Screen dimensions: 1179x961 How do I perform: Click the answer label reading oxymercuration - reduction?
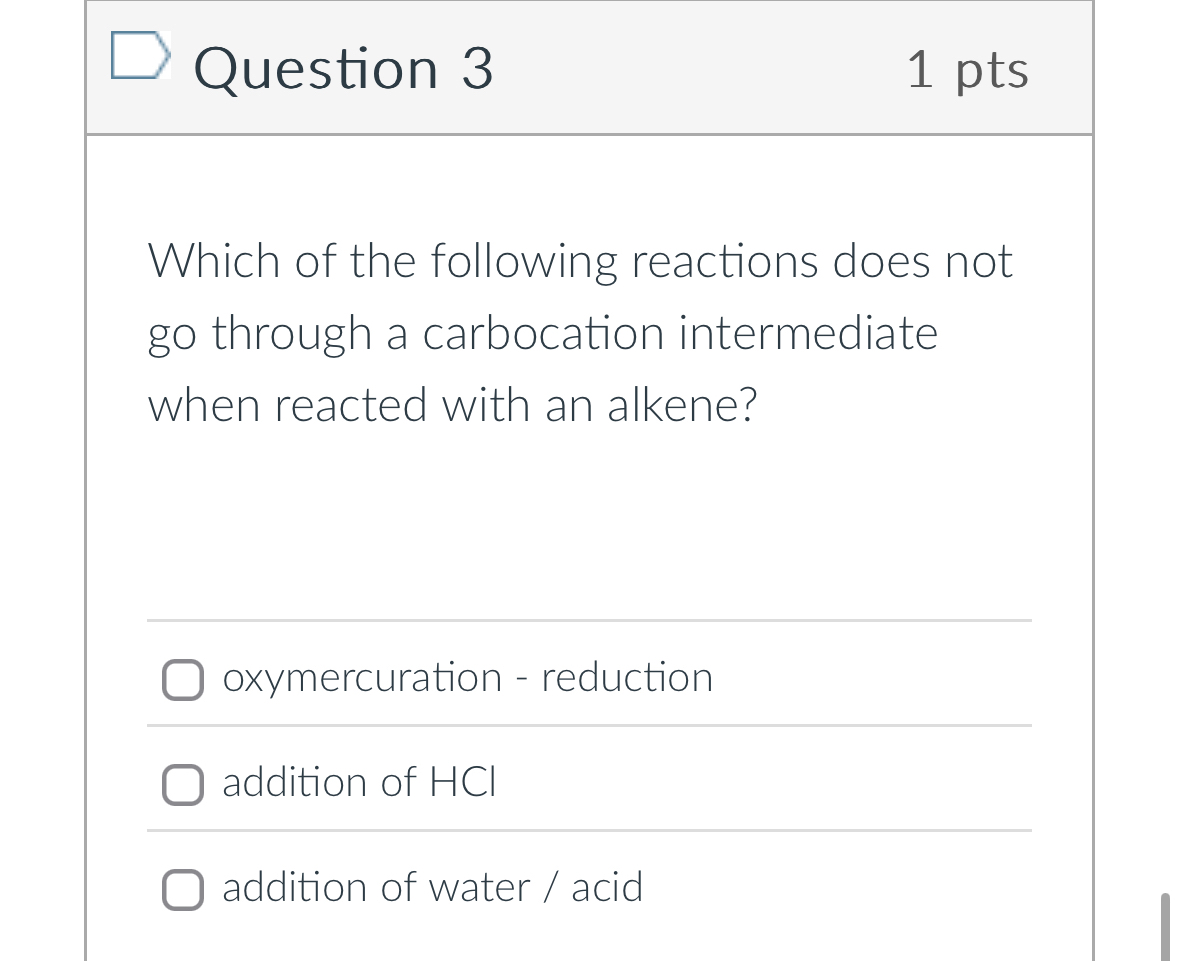click(467, 677)
